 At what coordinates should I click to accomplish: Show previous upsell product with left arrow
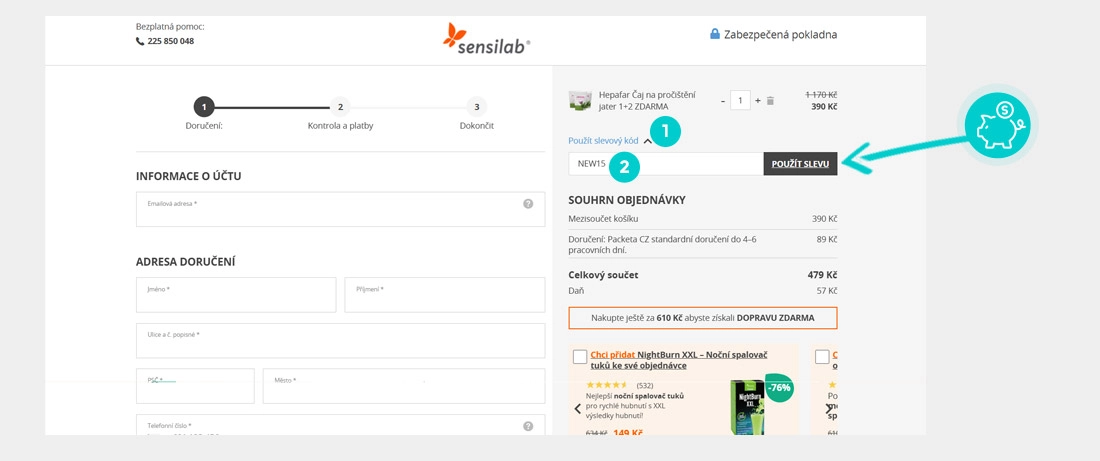pos(577,409)
